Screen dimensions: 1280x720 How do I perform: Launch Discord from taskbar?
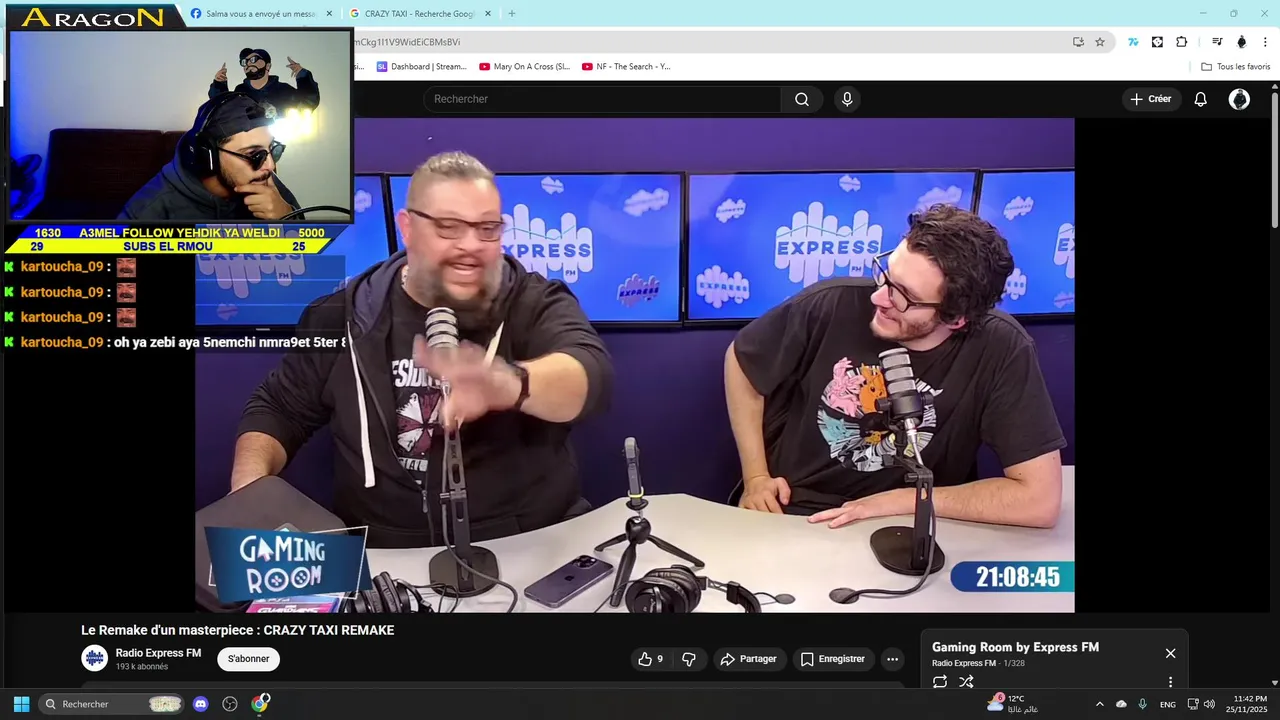point(200,704)
